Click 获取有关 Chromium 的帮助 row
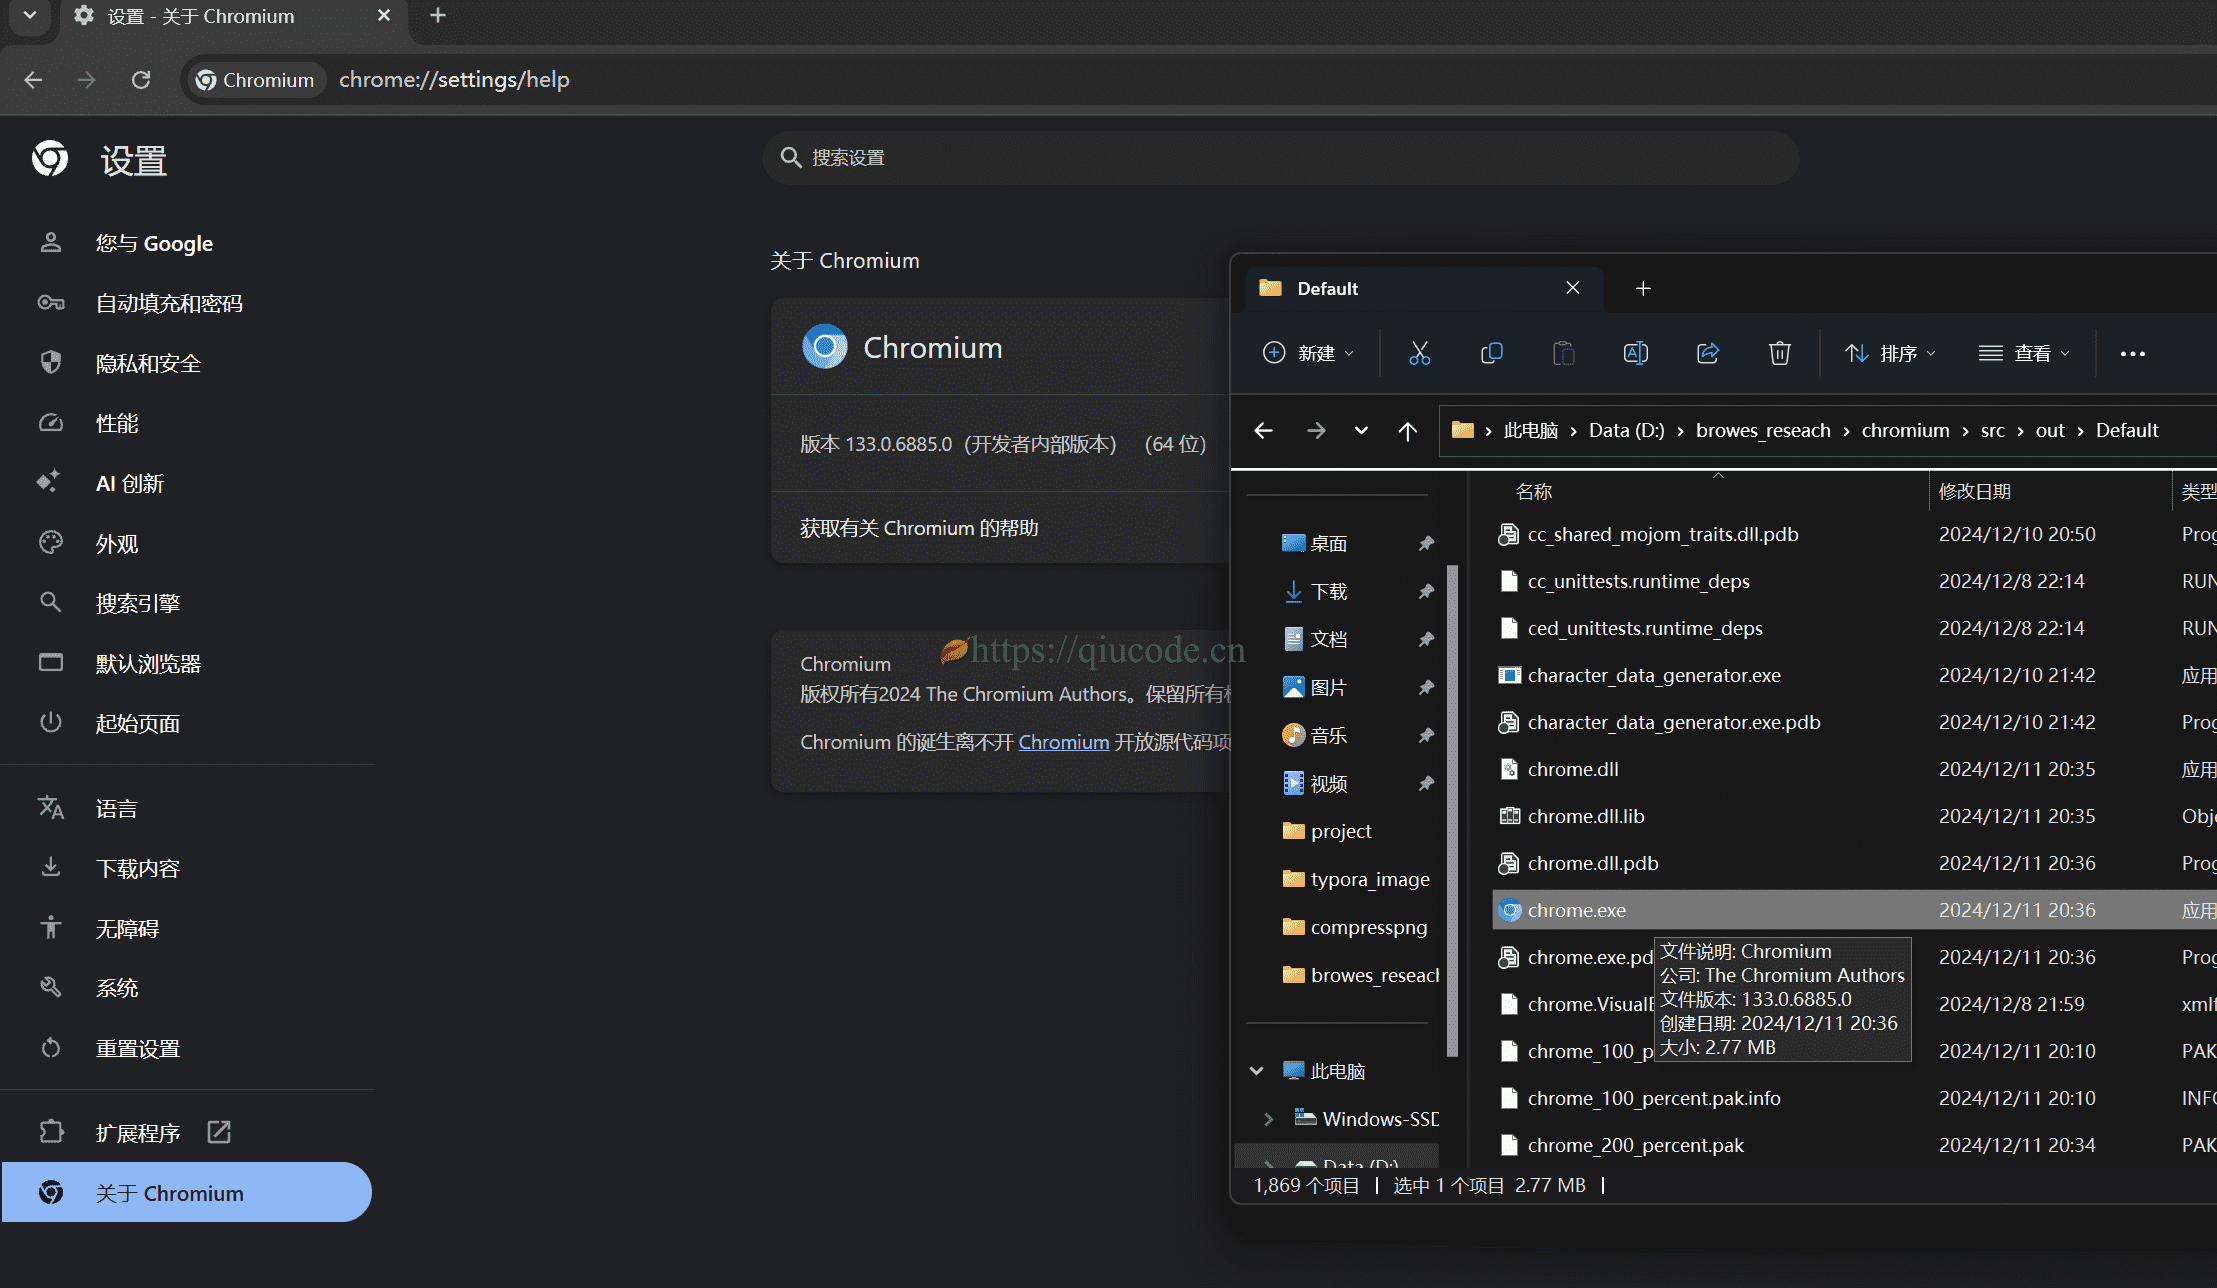The width and height of the screenshot is (2217, 1288). pyautogui.click(x=1000, y=528)
